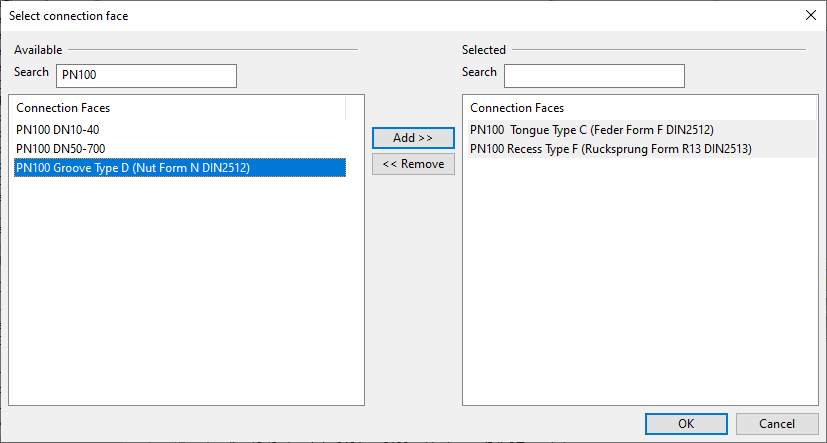Click the Selected group label

(x=484, y=49)
